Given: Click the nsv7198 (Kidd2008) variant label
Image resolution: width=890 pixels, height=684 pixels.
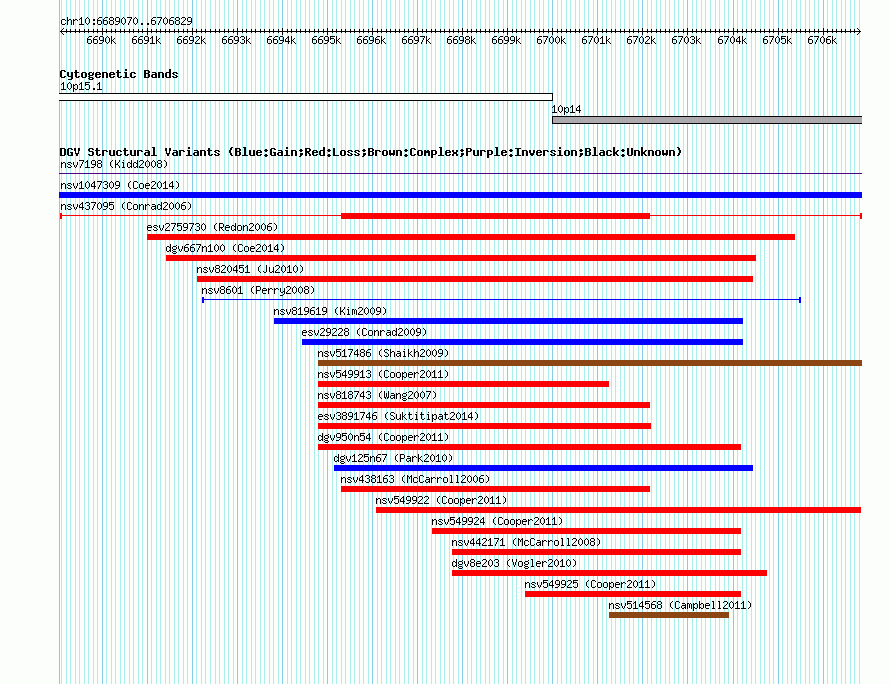Looking at the screenshot, I should [x=114, y=165].
